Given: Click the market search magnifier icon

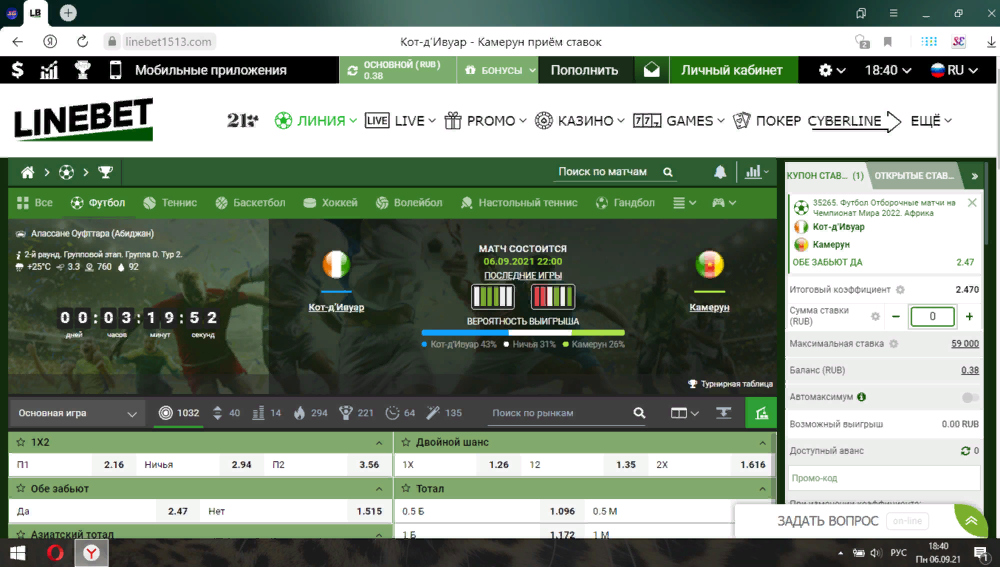Looking at the screenshot, I should (639, 413).
